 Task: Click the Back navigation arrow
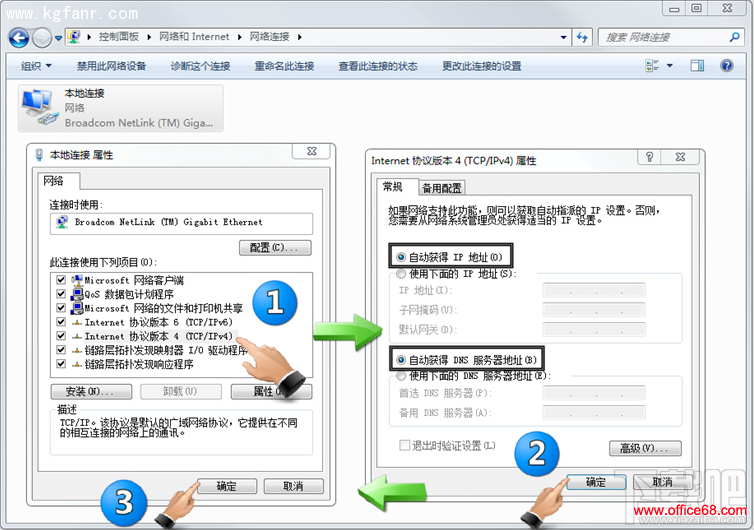click(x=19, y=38)
